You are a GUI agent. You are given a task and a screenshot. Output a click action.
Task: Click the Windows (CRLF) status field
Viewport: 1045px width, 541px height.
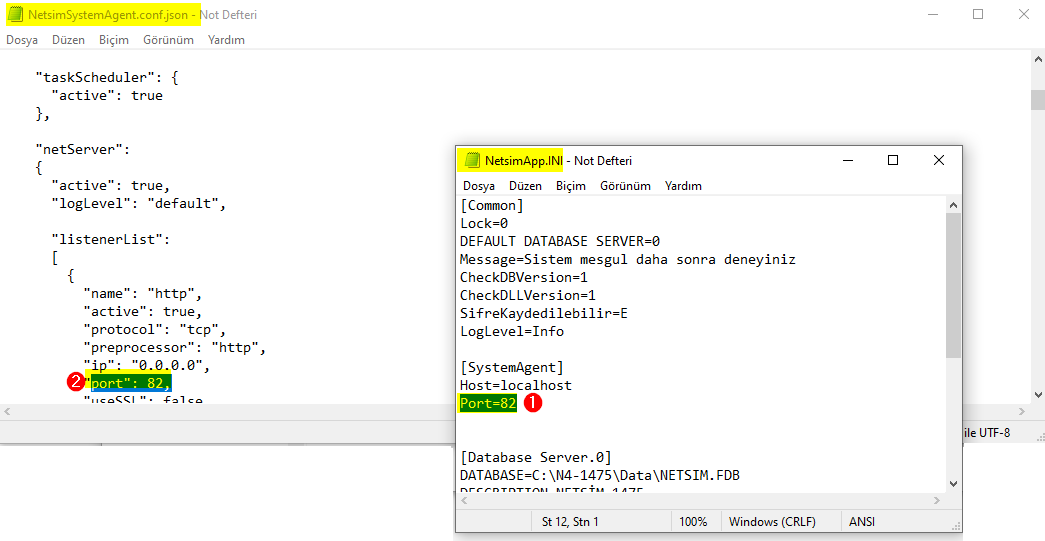[772, 521]
